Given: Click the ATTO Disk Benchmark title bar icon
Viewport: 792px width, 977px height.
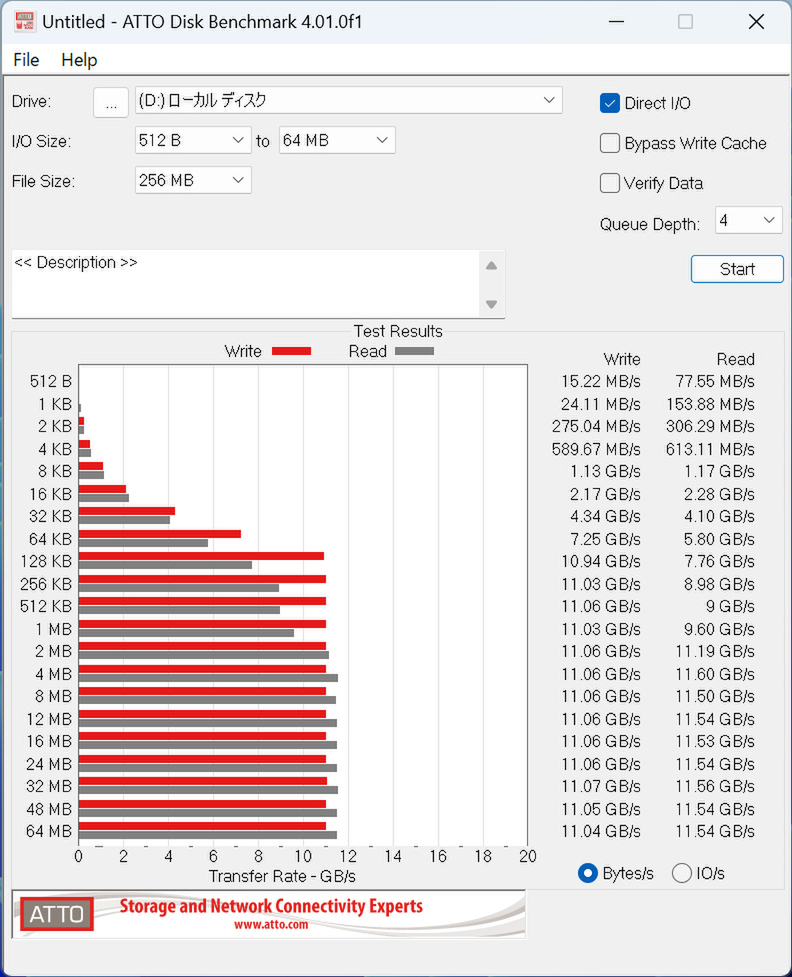Looking at the screenshot, I should click(x=24, y=21).
